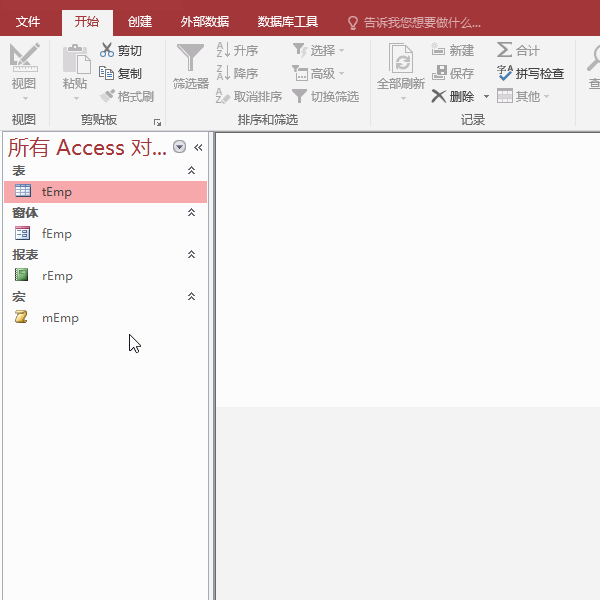This screenshot has height=600, width=600.
Task: Click the 复制 (Copy) icon
Action: click(106, 73)
